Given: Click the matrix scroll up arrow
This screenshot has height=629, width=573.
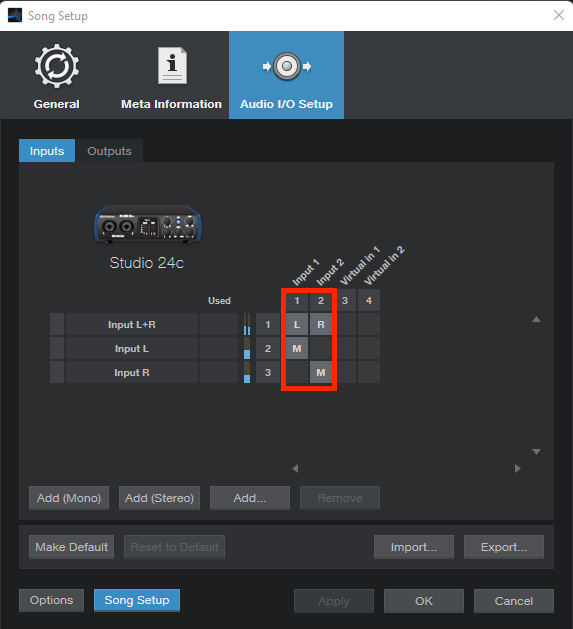Looking at the screenshot, I should pyautogui.click(x=536, y=319).
